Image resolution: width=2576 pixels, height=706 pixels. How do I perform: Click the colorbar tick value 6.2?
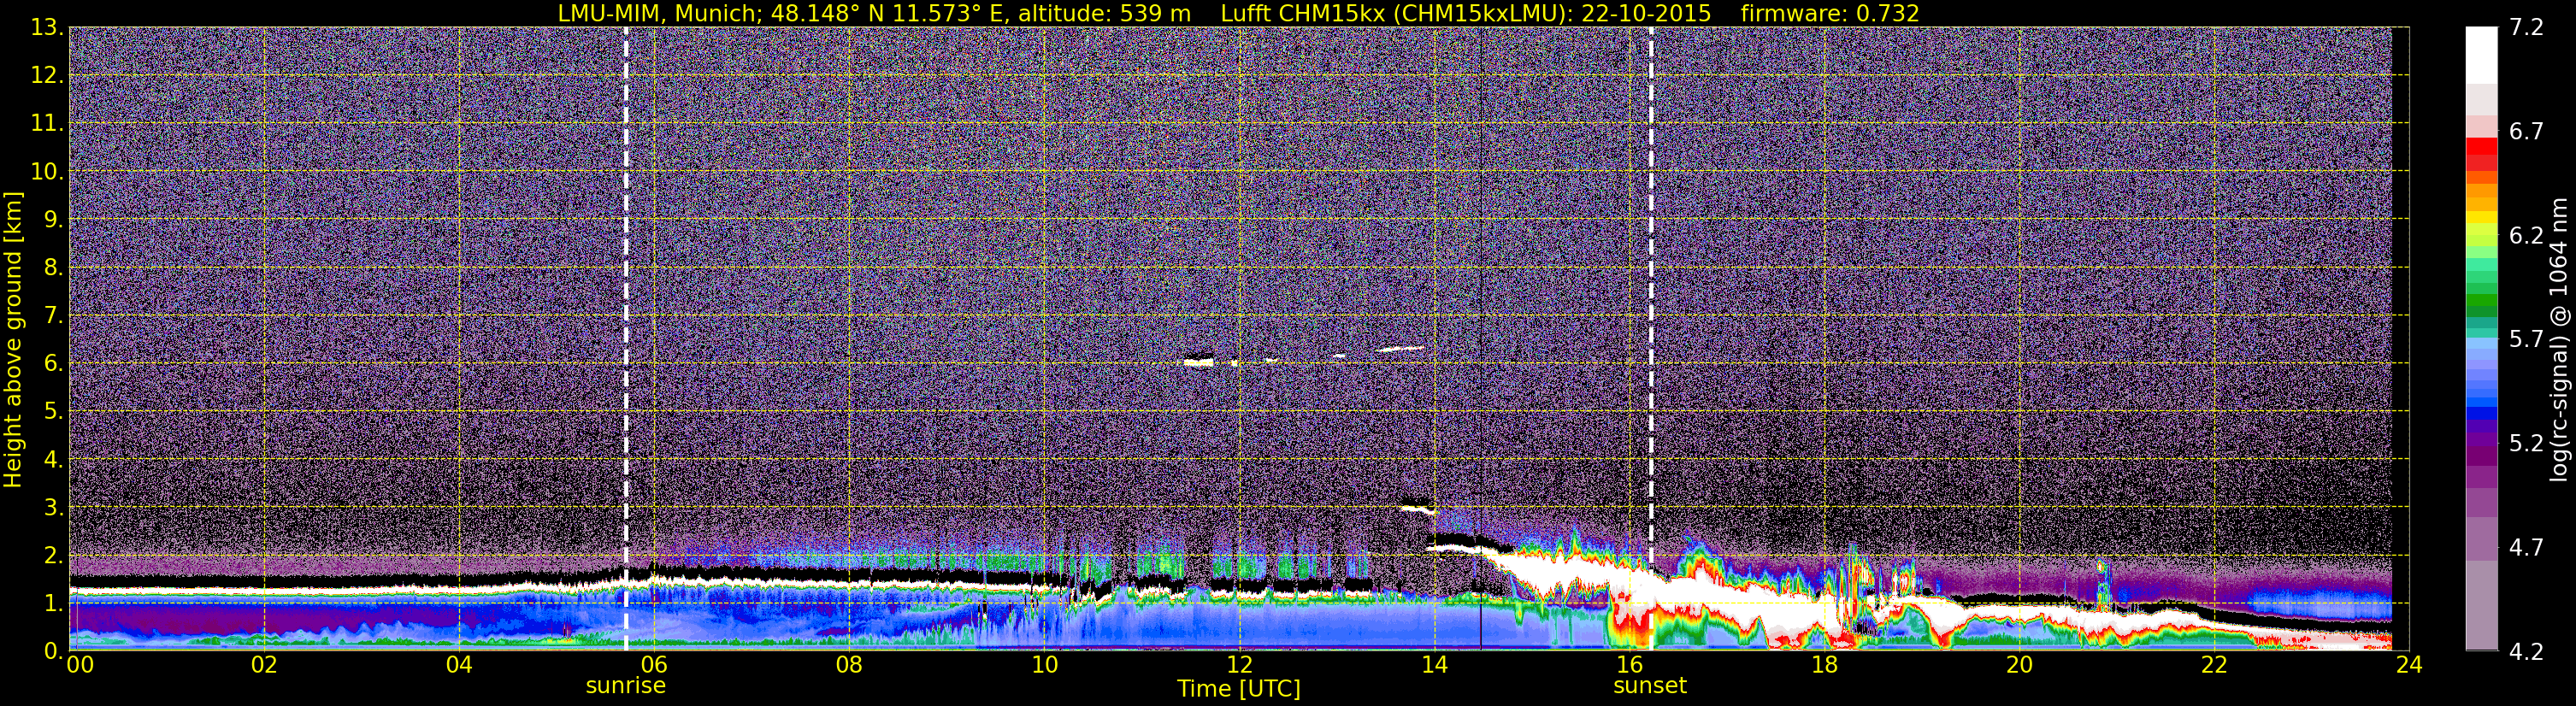(x=2526, y=236)
